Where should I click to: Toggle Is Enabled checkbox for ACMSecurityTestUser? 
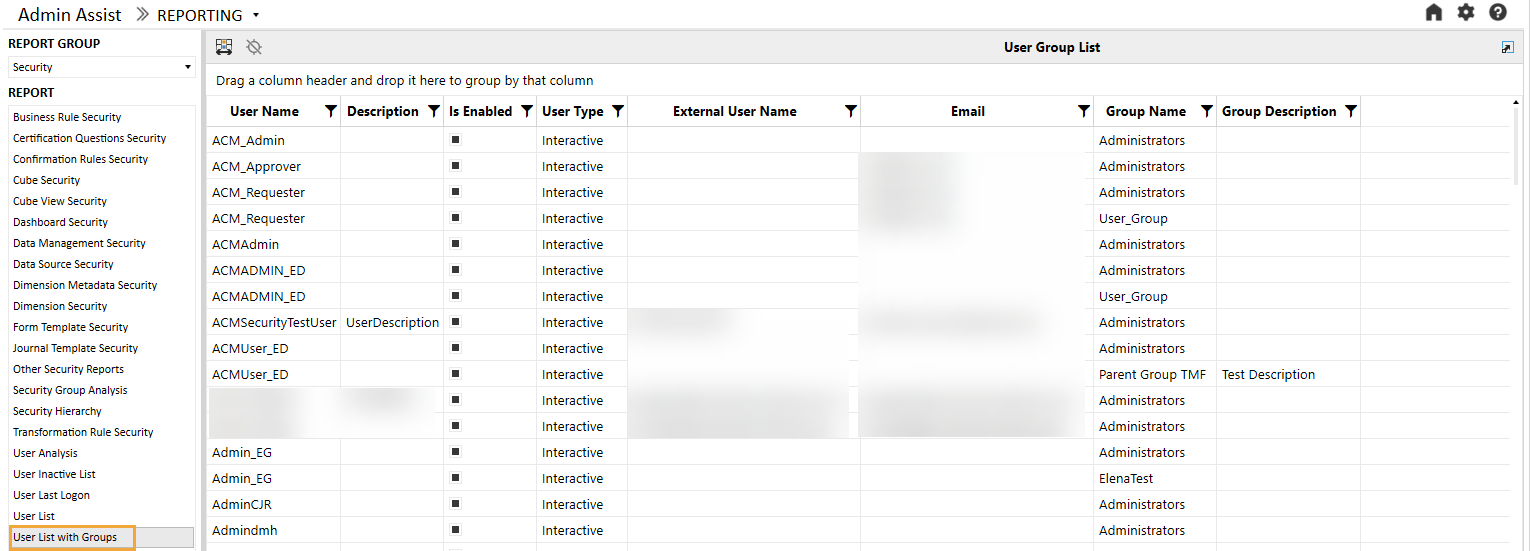pos(455,321)
